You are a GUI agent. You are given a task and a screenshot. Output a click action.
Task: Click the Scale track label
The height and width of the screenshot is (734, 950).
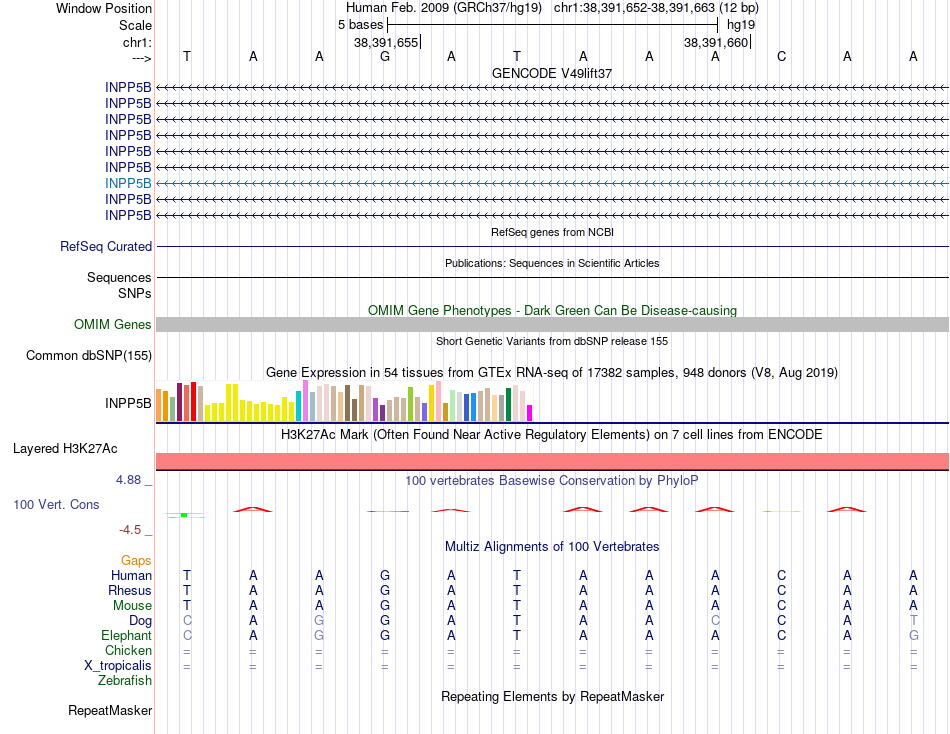[135, 25]
